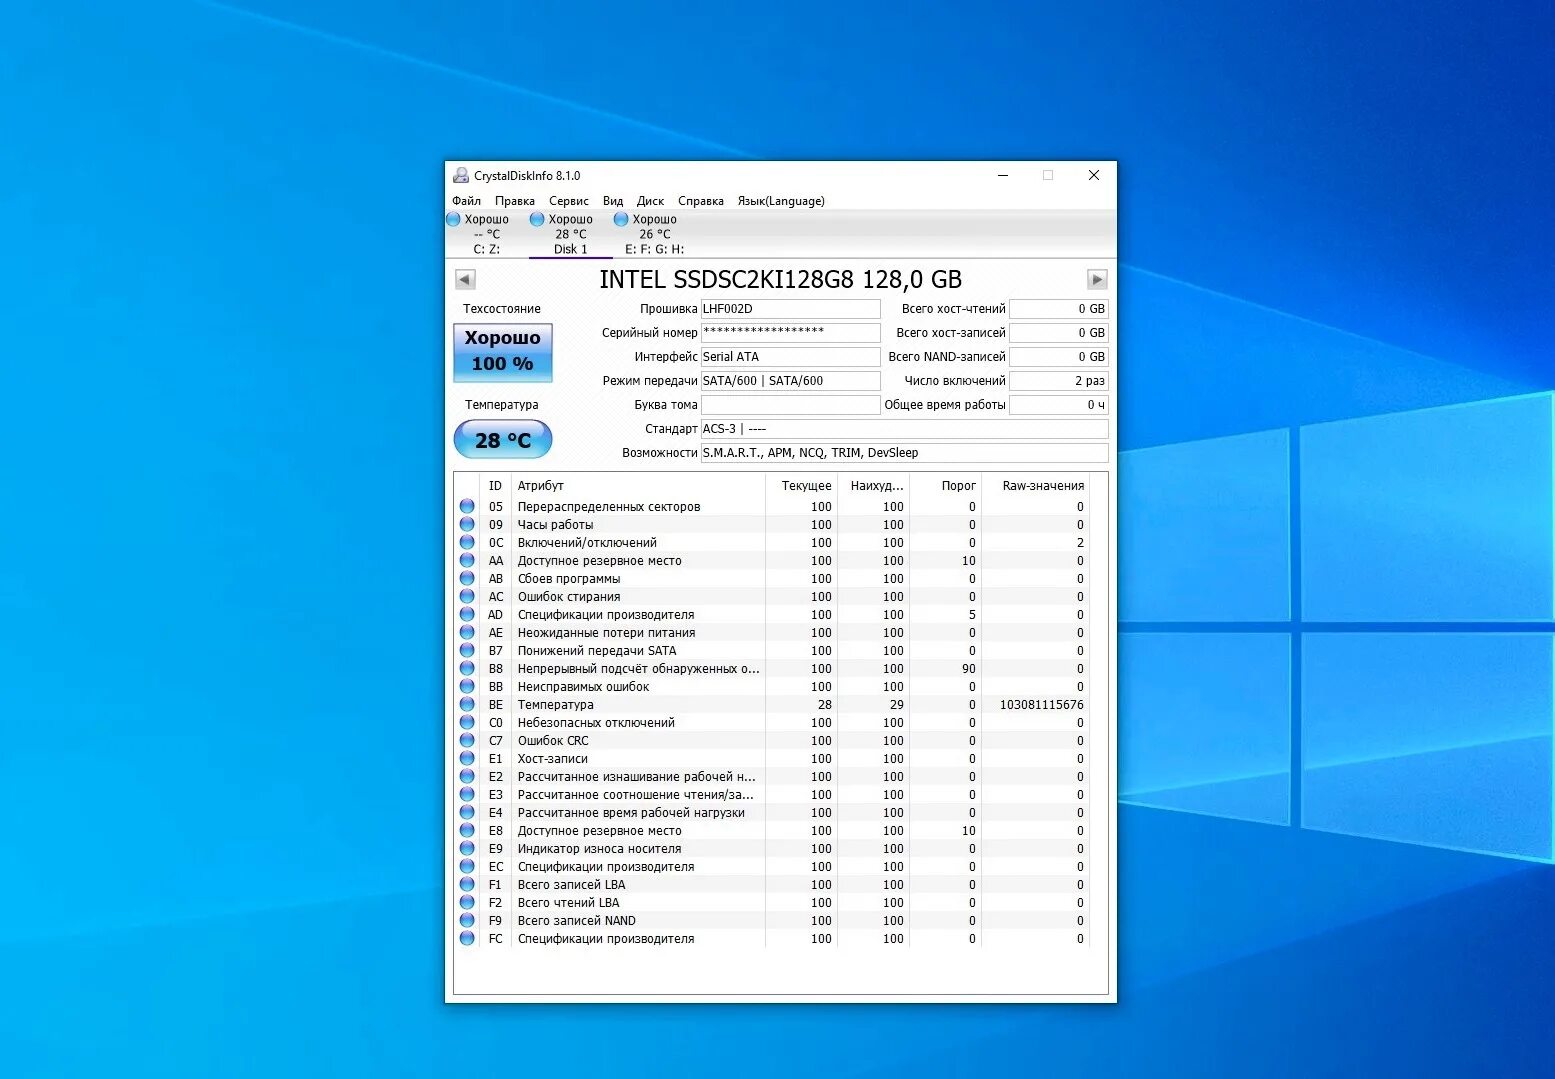Image resolution: width=1555 pixels, height=1079 pixels.
Task: Open the Вид menu
Action: (x=613, y=201)
